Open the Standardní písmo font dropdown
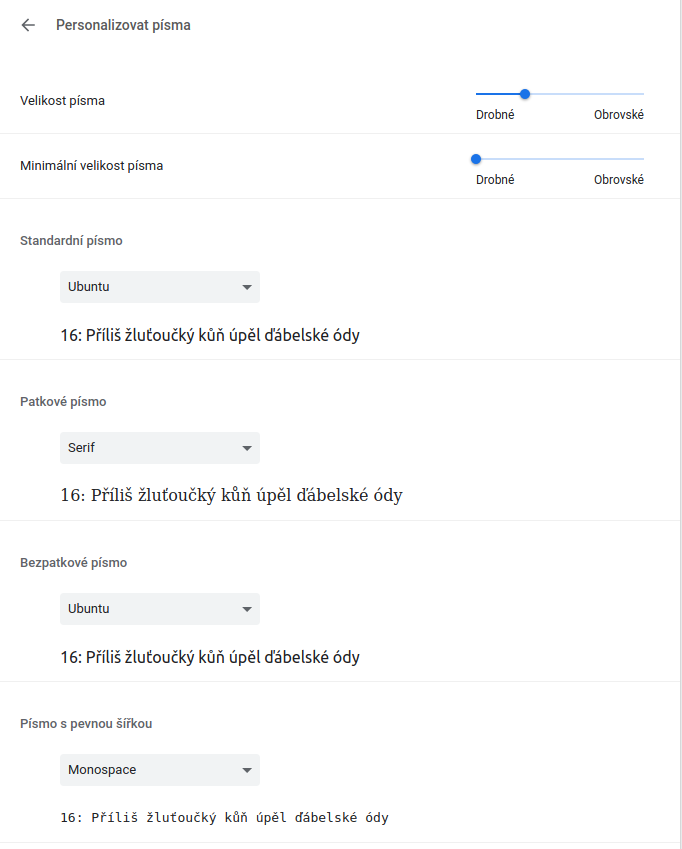This screenshot has height=849, width=682. 160,287
